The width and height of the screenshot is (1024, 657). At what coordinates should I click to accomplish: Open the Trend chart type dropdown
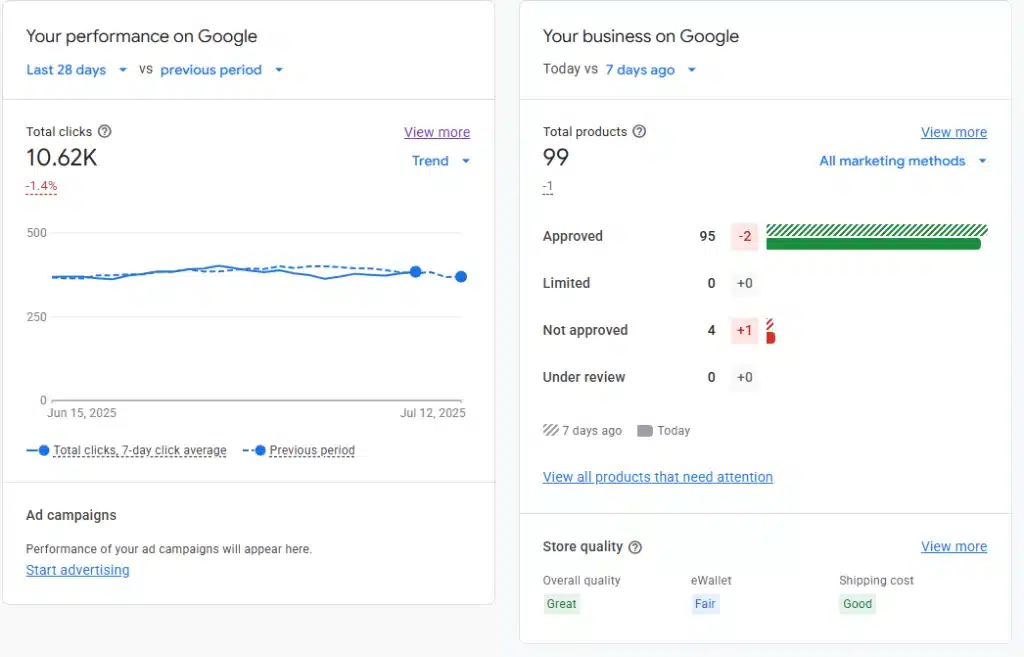441,161
